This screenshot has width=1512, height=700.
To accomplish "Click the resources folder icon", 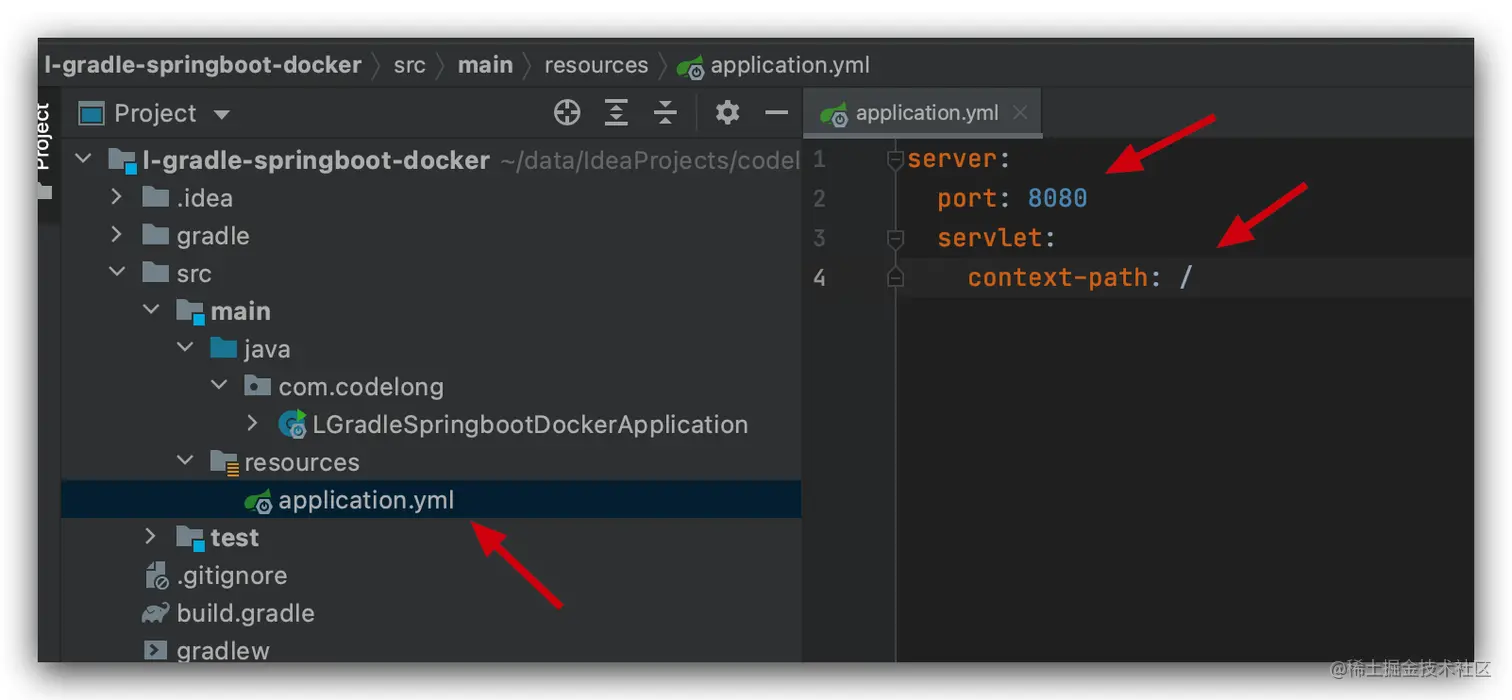I will [x=224, y=462].
